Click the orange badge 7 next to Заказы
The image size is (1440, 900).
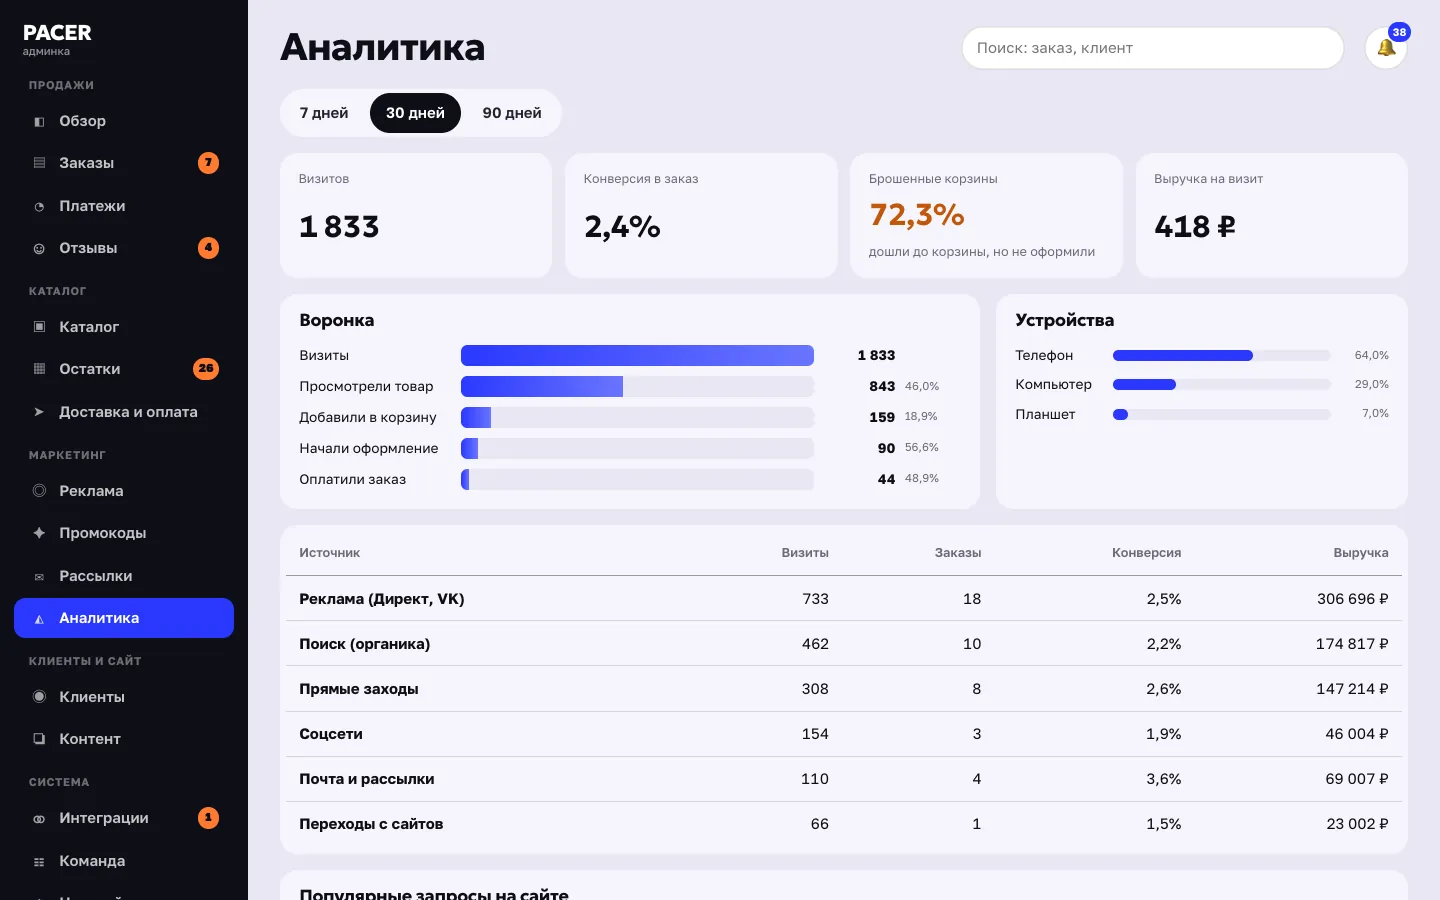tap(208, 163)
